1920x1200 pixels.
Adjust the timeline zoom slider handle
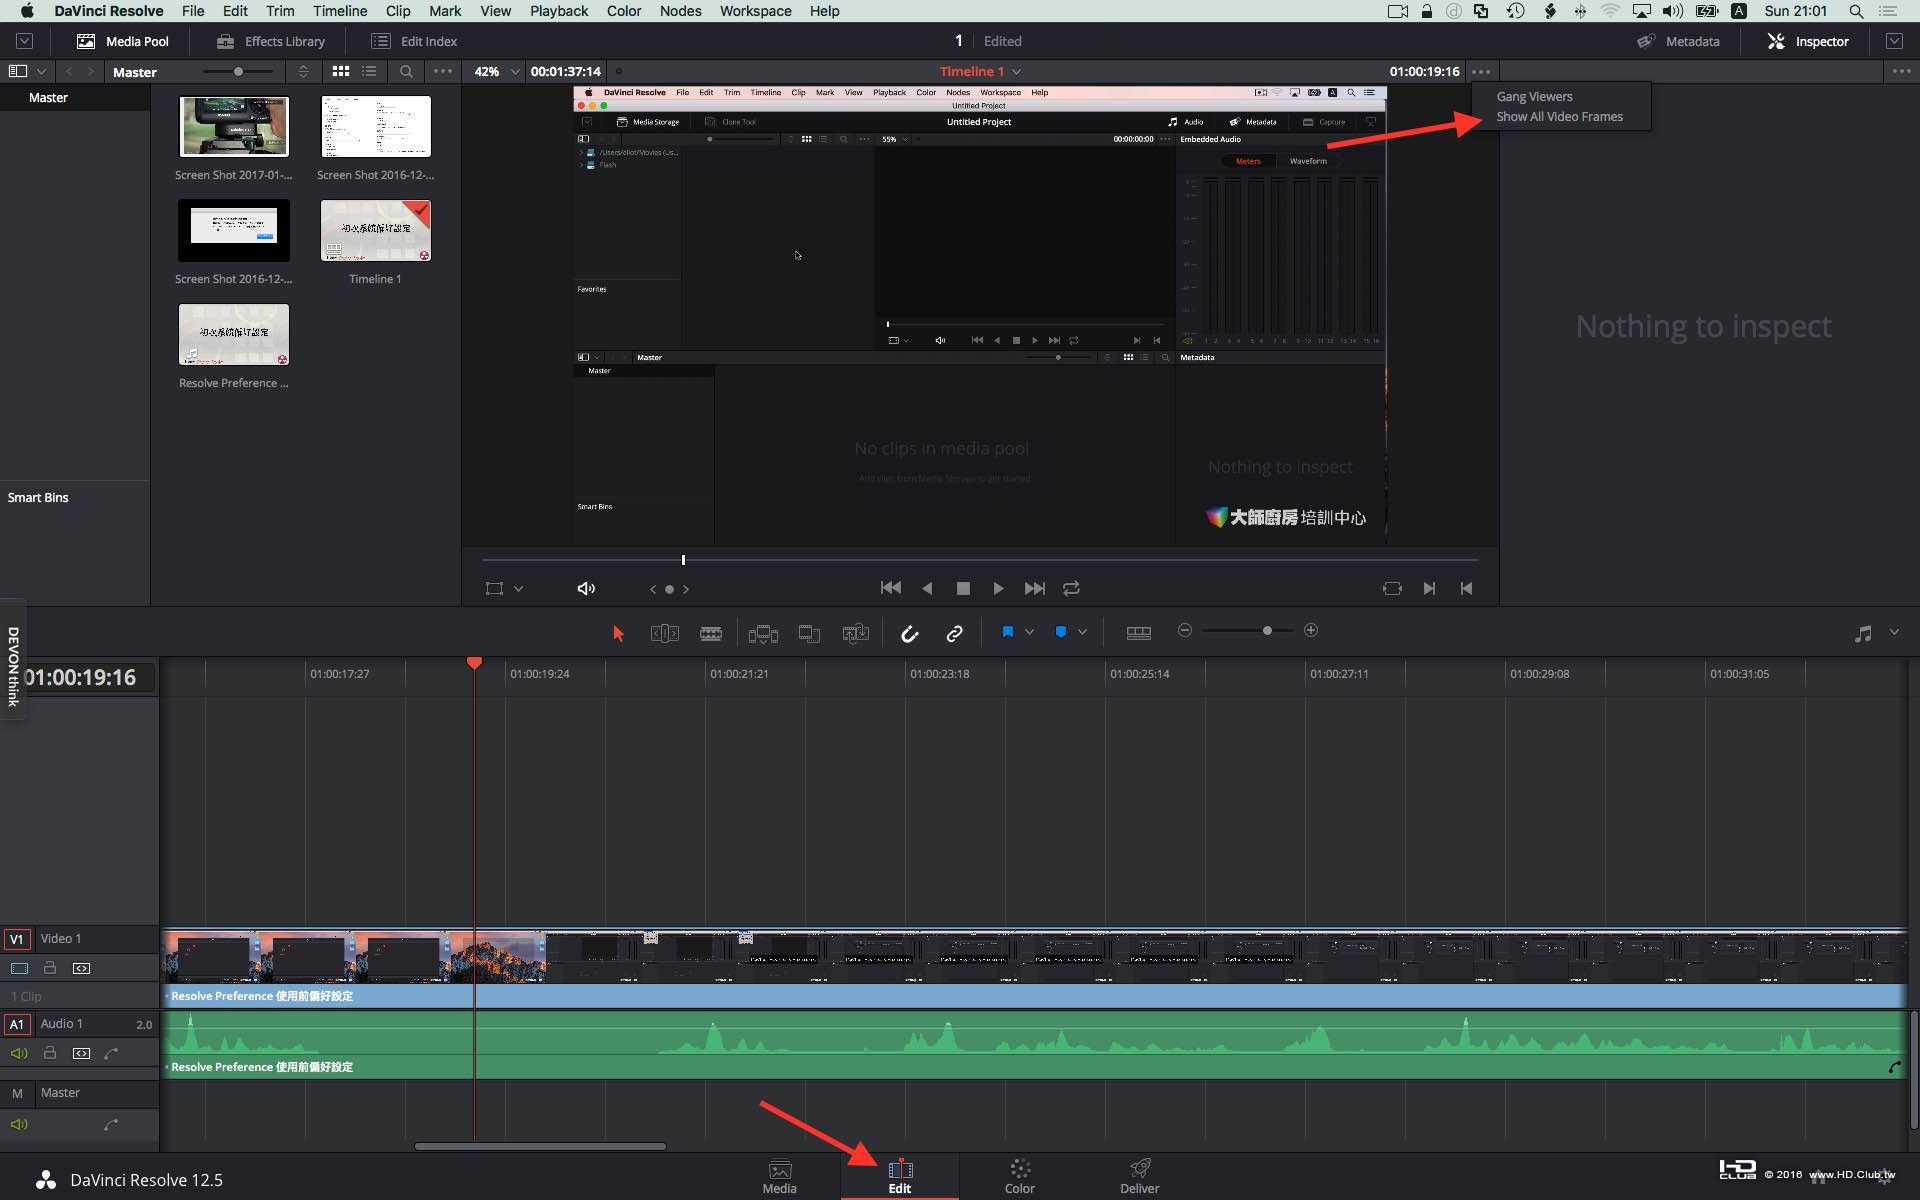point(1267,631)
